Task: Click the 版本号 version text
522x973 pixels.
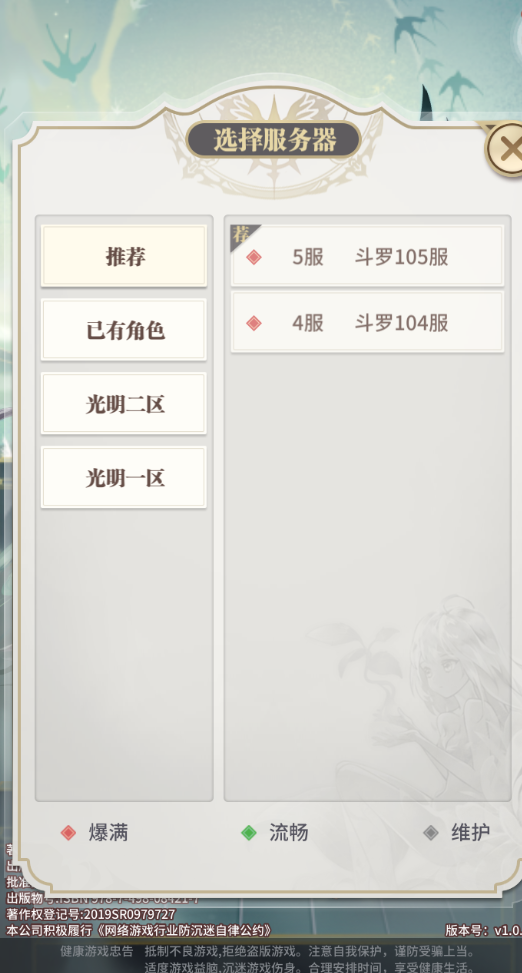Action: pyautogui.click(x=484, y=930)
